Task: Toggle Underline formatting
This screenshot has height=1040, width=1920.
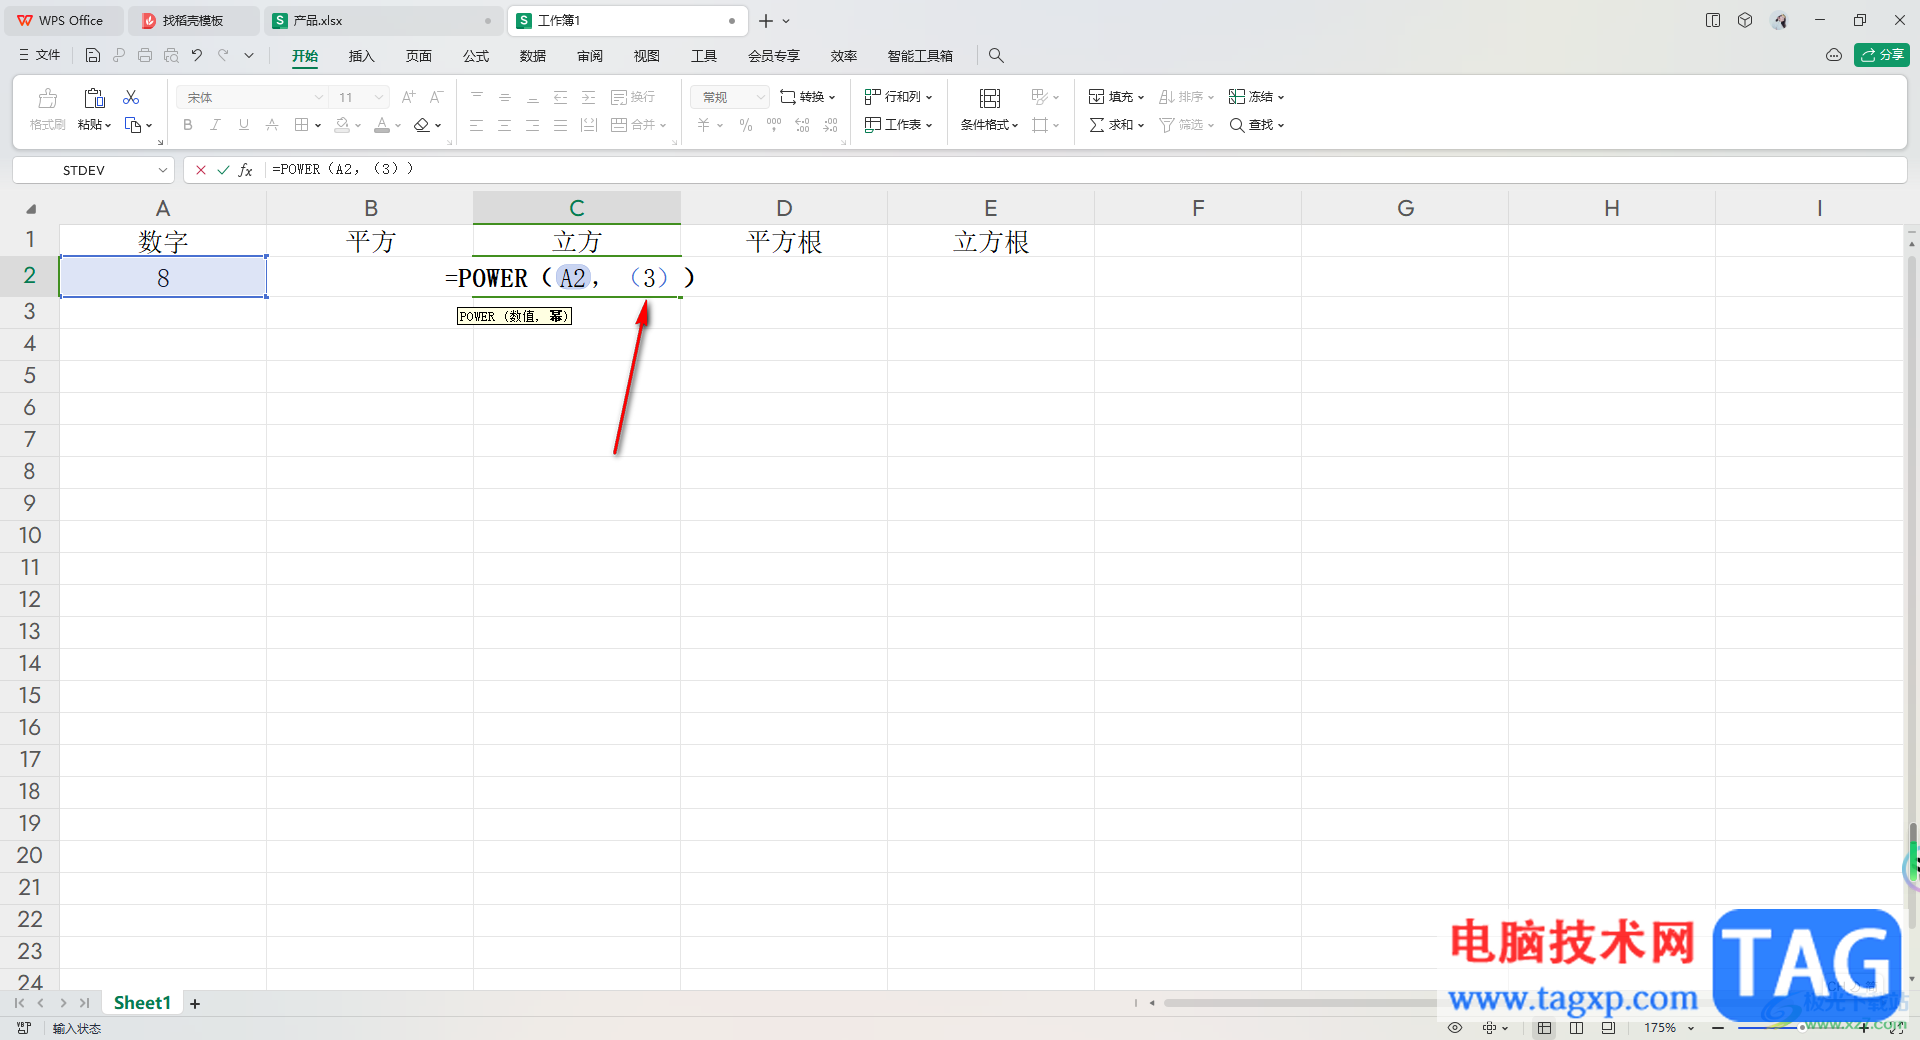Action: pos(243,125)
